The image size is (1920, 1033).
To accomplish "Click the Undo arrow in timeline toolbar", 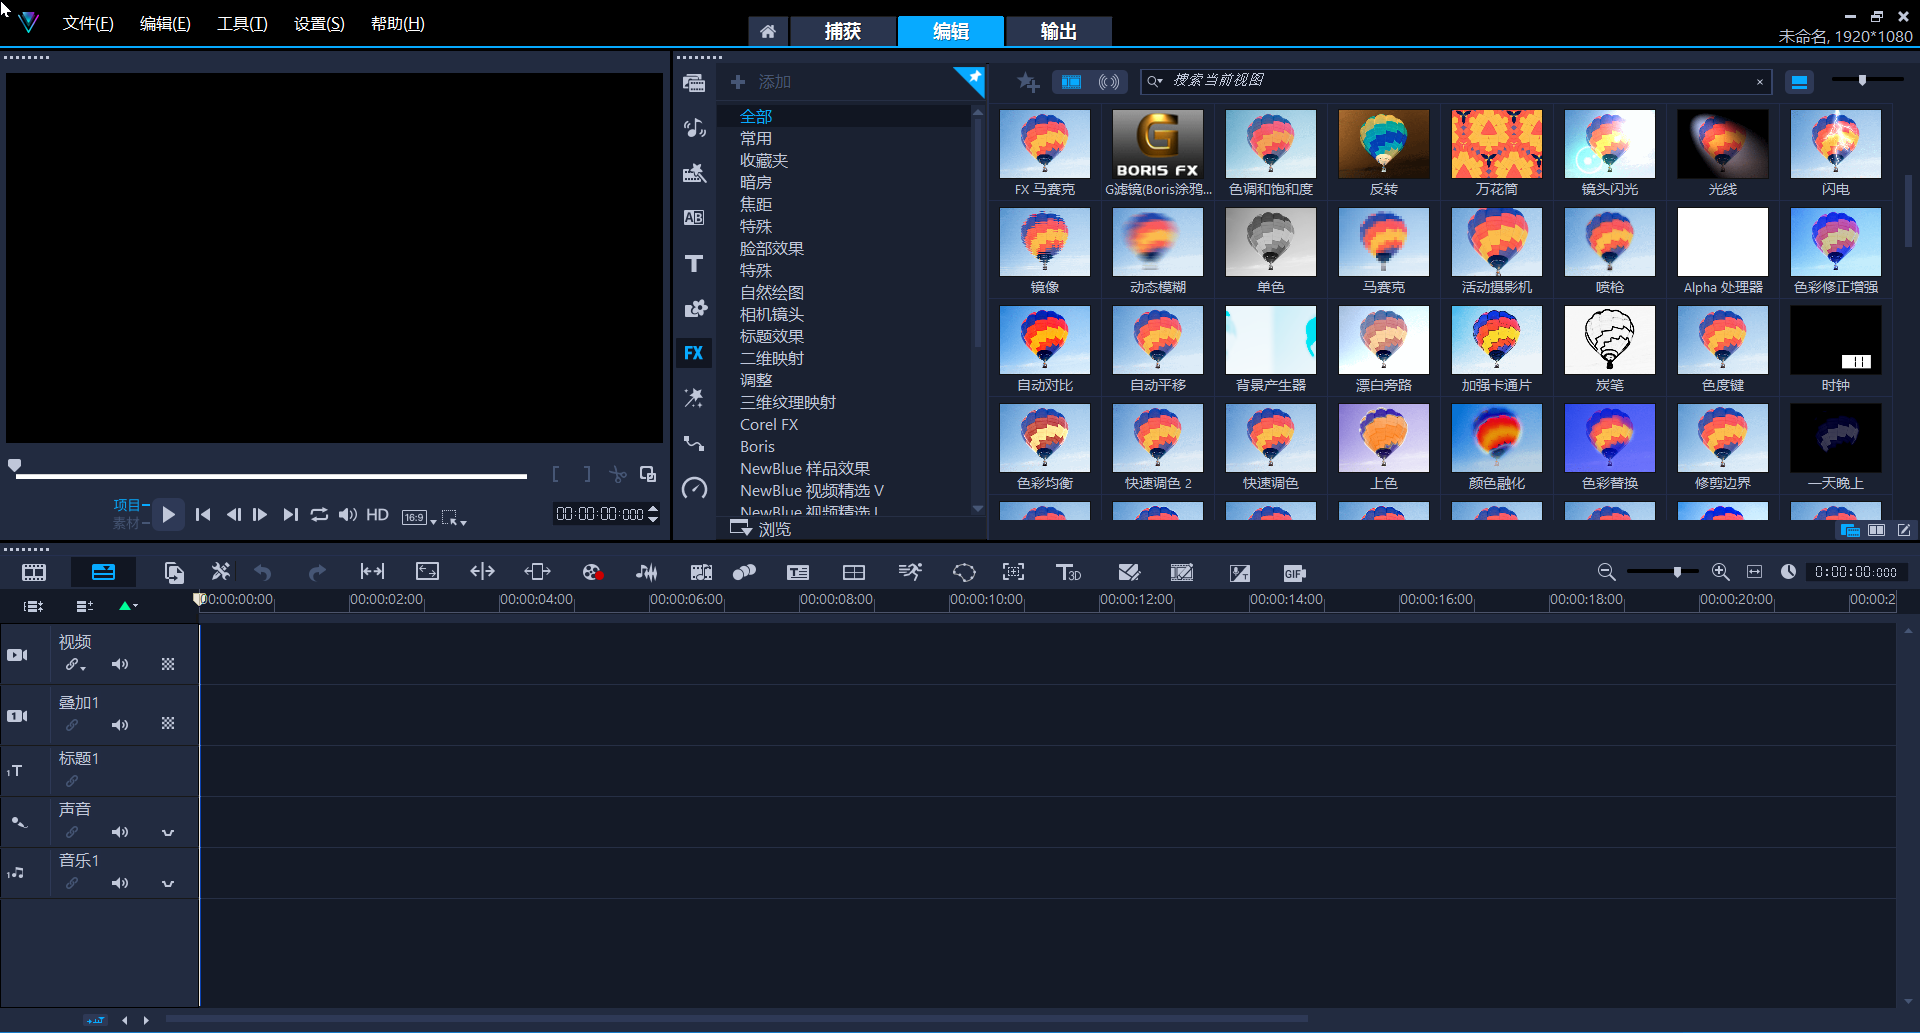I will tap(263, 572).
